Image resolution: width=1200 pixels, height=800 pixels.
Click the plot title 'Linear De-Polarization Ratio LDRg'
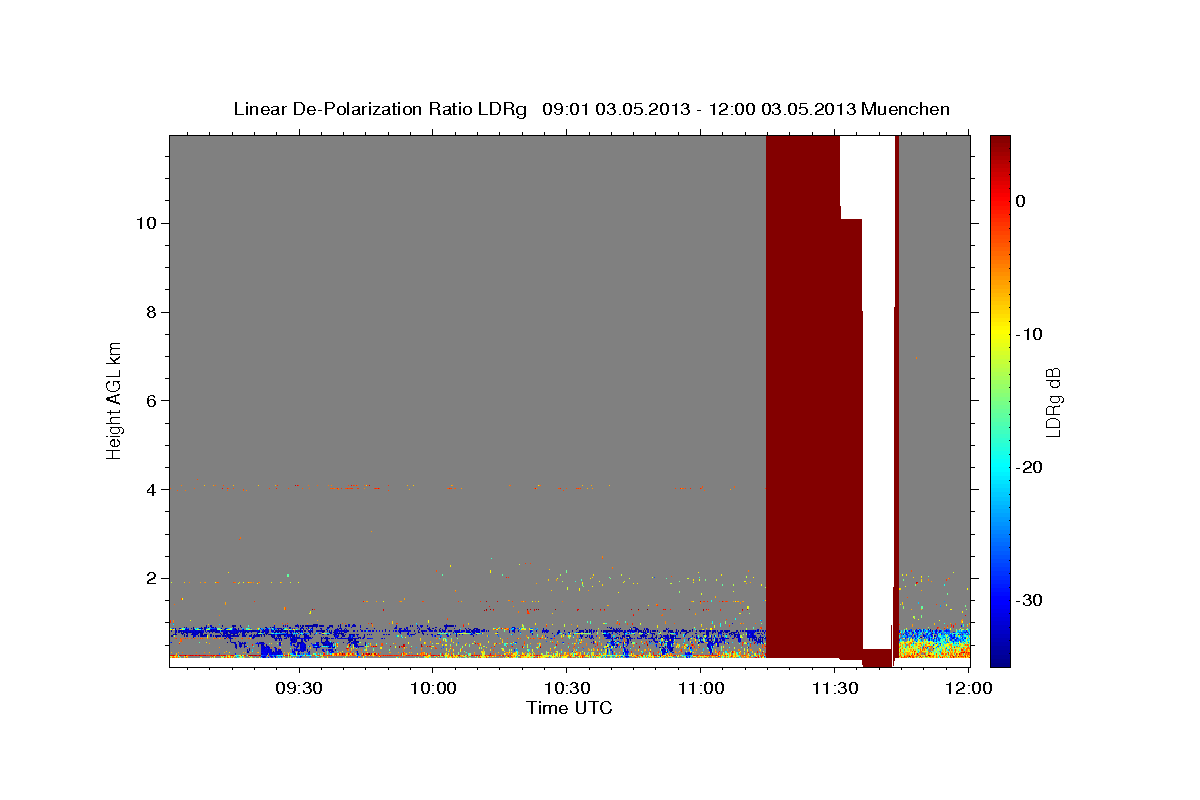(379, 109)
